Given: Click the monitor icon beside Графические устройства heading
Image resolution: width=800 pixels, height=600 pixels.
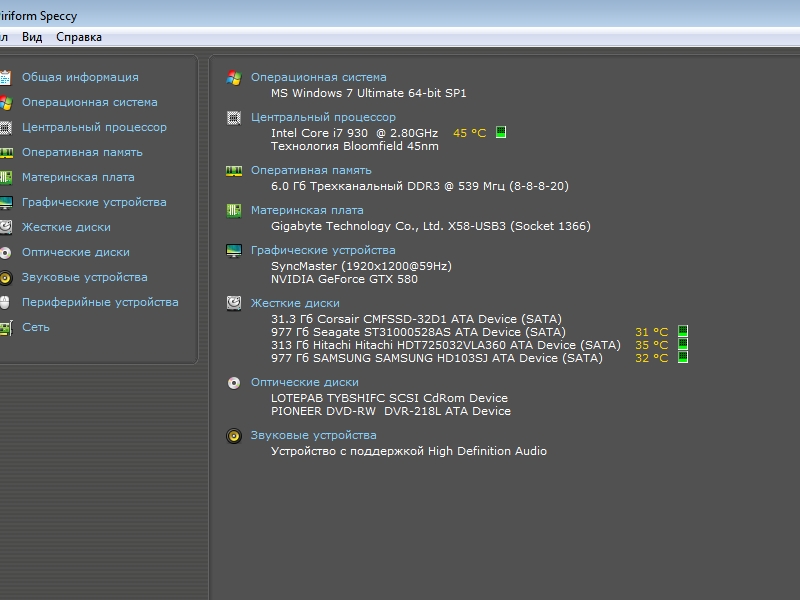Looking at the screenshot, I should (234, 250).
